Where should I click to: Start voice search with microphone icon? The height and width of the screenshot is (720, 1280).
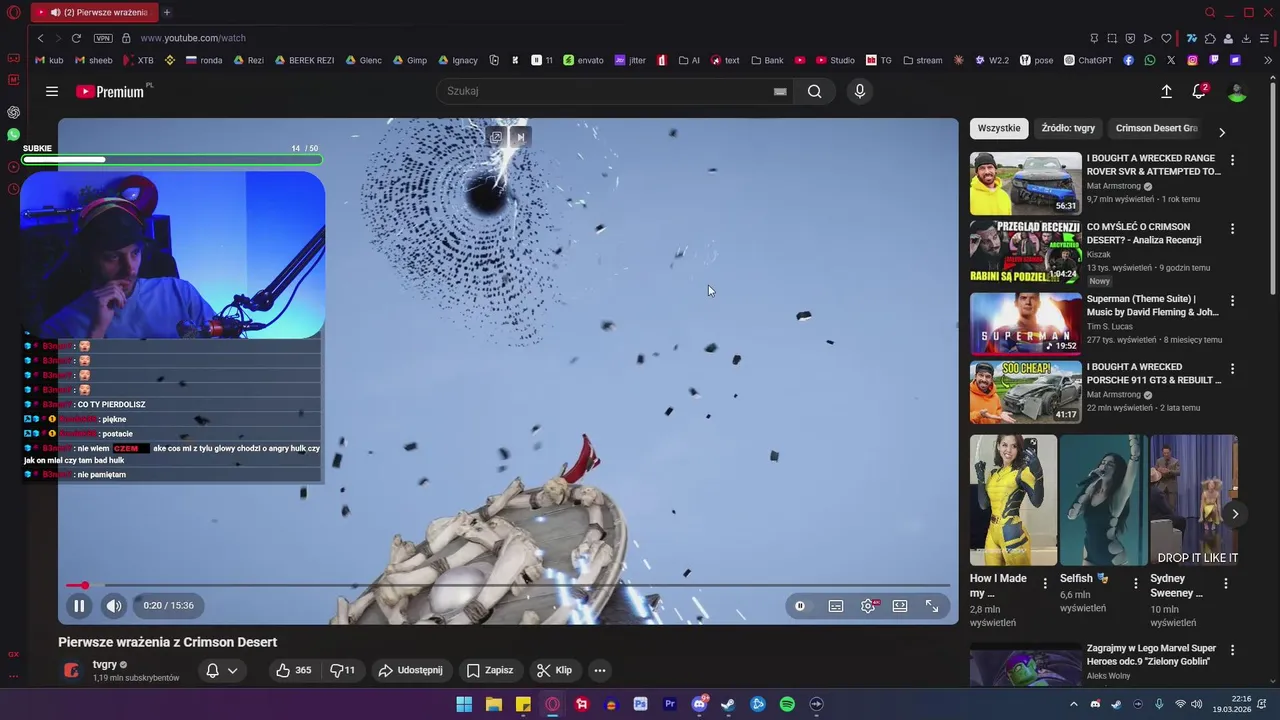859,91
